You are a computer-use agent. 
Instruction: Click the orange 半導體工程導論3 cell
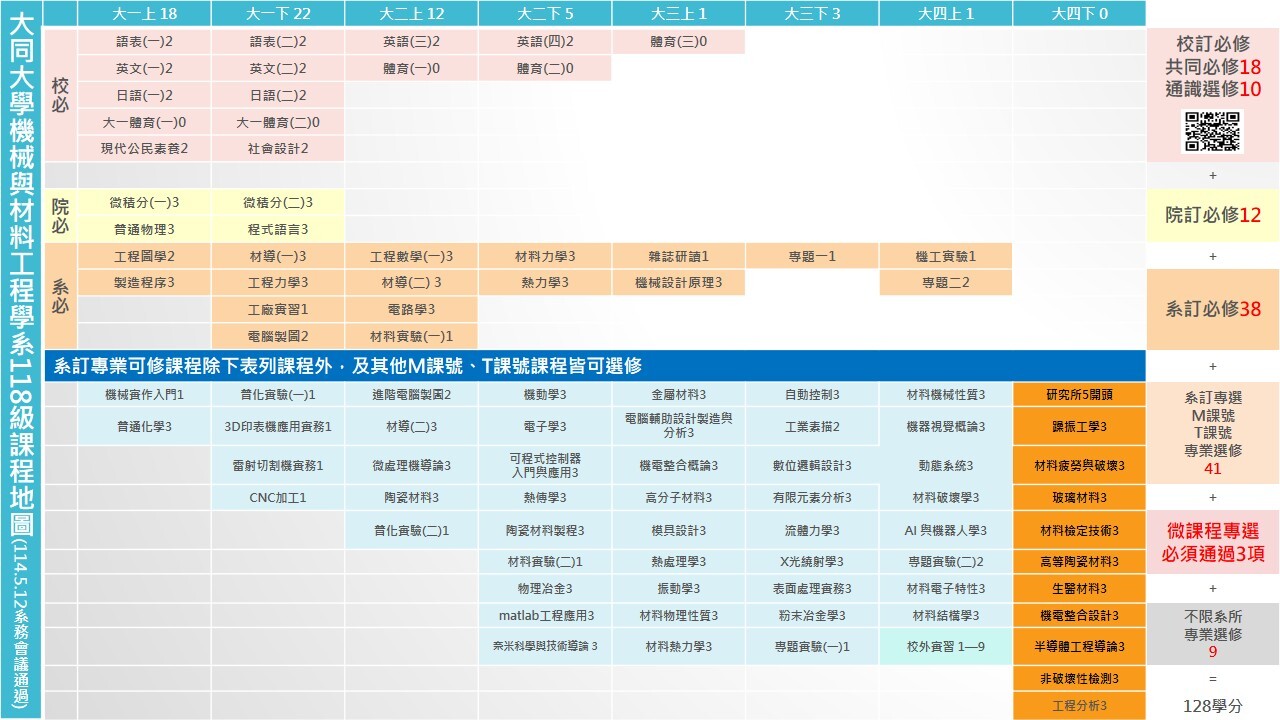tap(1079, 646)
